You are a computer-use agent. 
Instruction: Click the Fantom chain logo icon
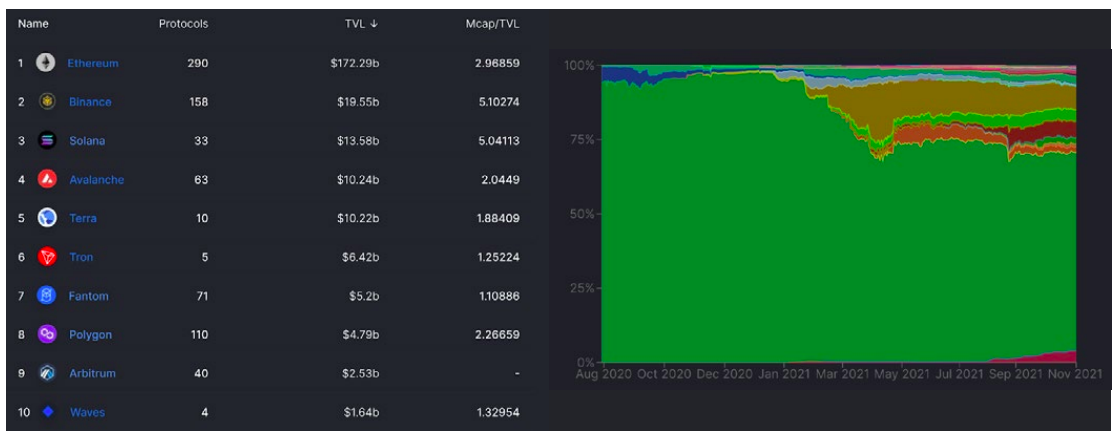click(47, 296)
